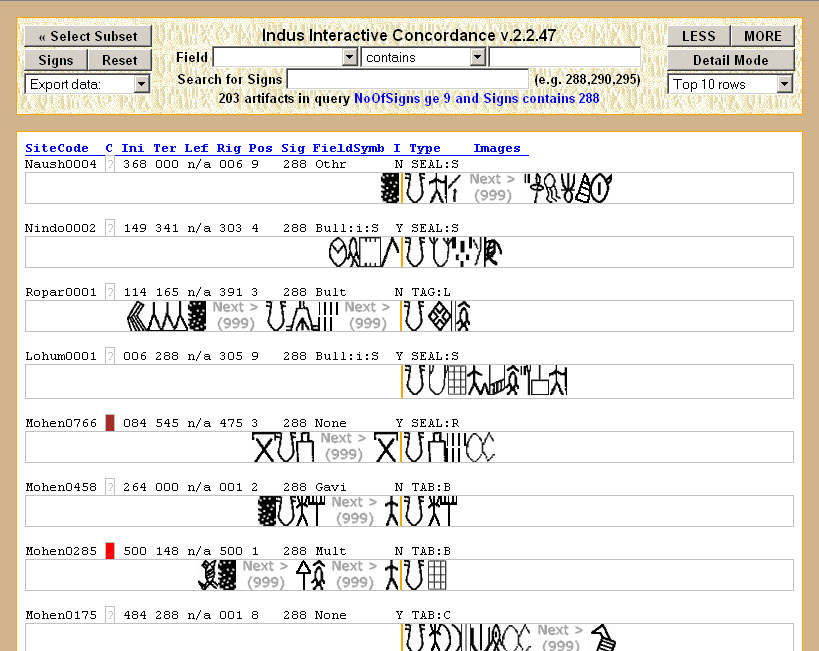The height and width of the screenshot is (651, 819).
Task: Open the Signs panel button
Action: click(x=55, y=60)
